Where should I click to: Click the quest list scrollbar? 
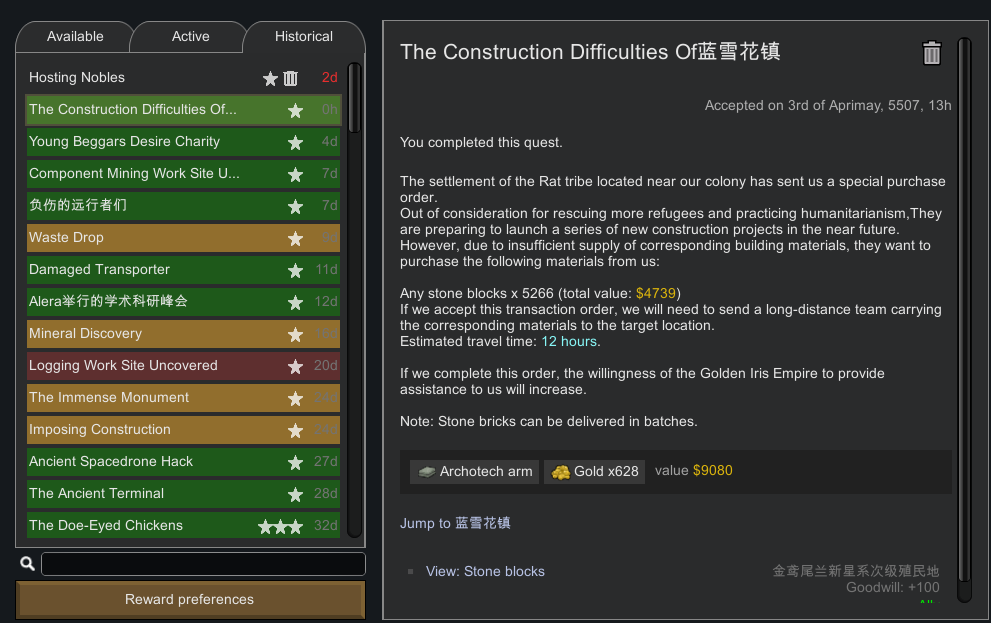(x=355, y=99)
